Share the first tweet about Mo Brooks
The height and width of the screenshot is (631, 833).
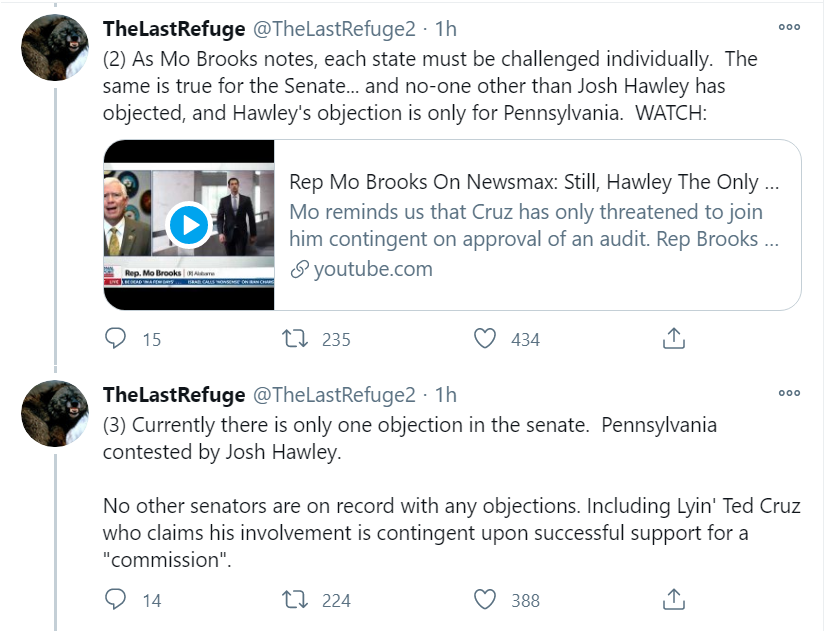[x=674, y=339]
